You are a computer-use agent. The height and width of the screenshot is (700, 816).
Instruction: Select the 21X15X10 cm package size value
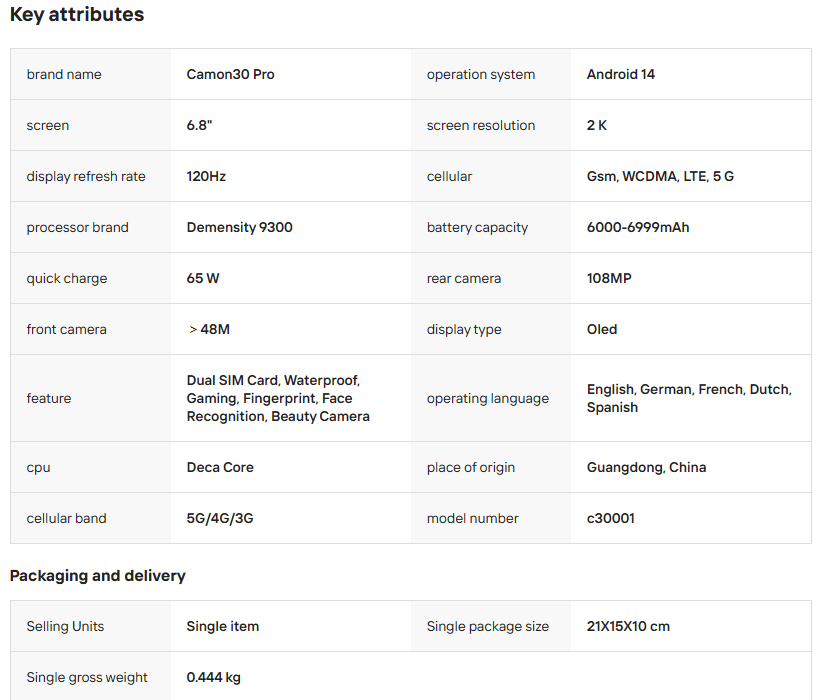(628, 627)
